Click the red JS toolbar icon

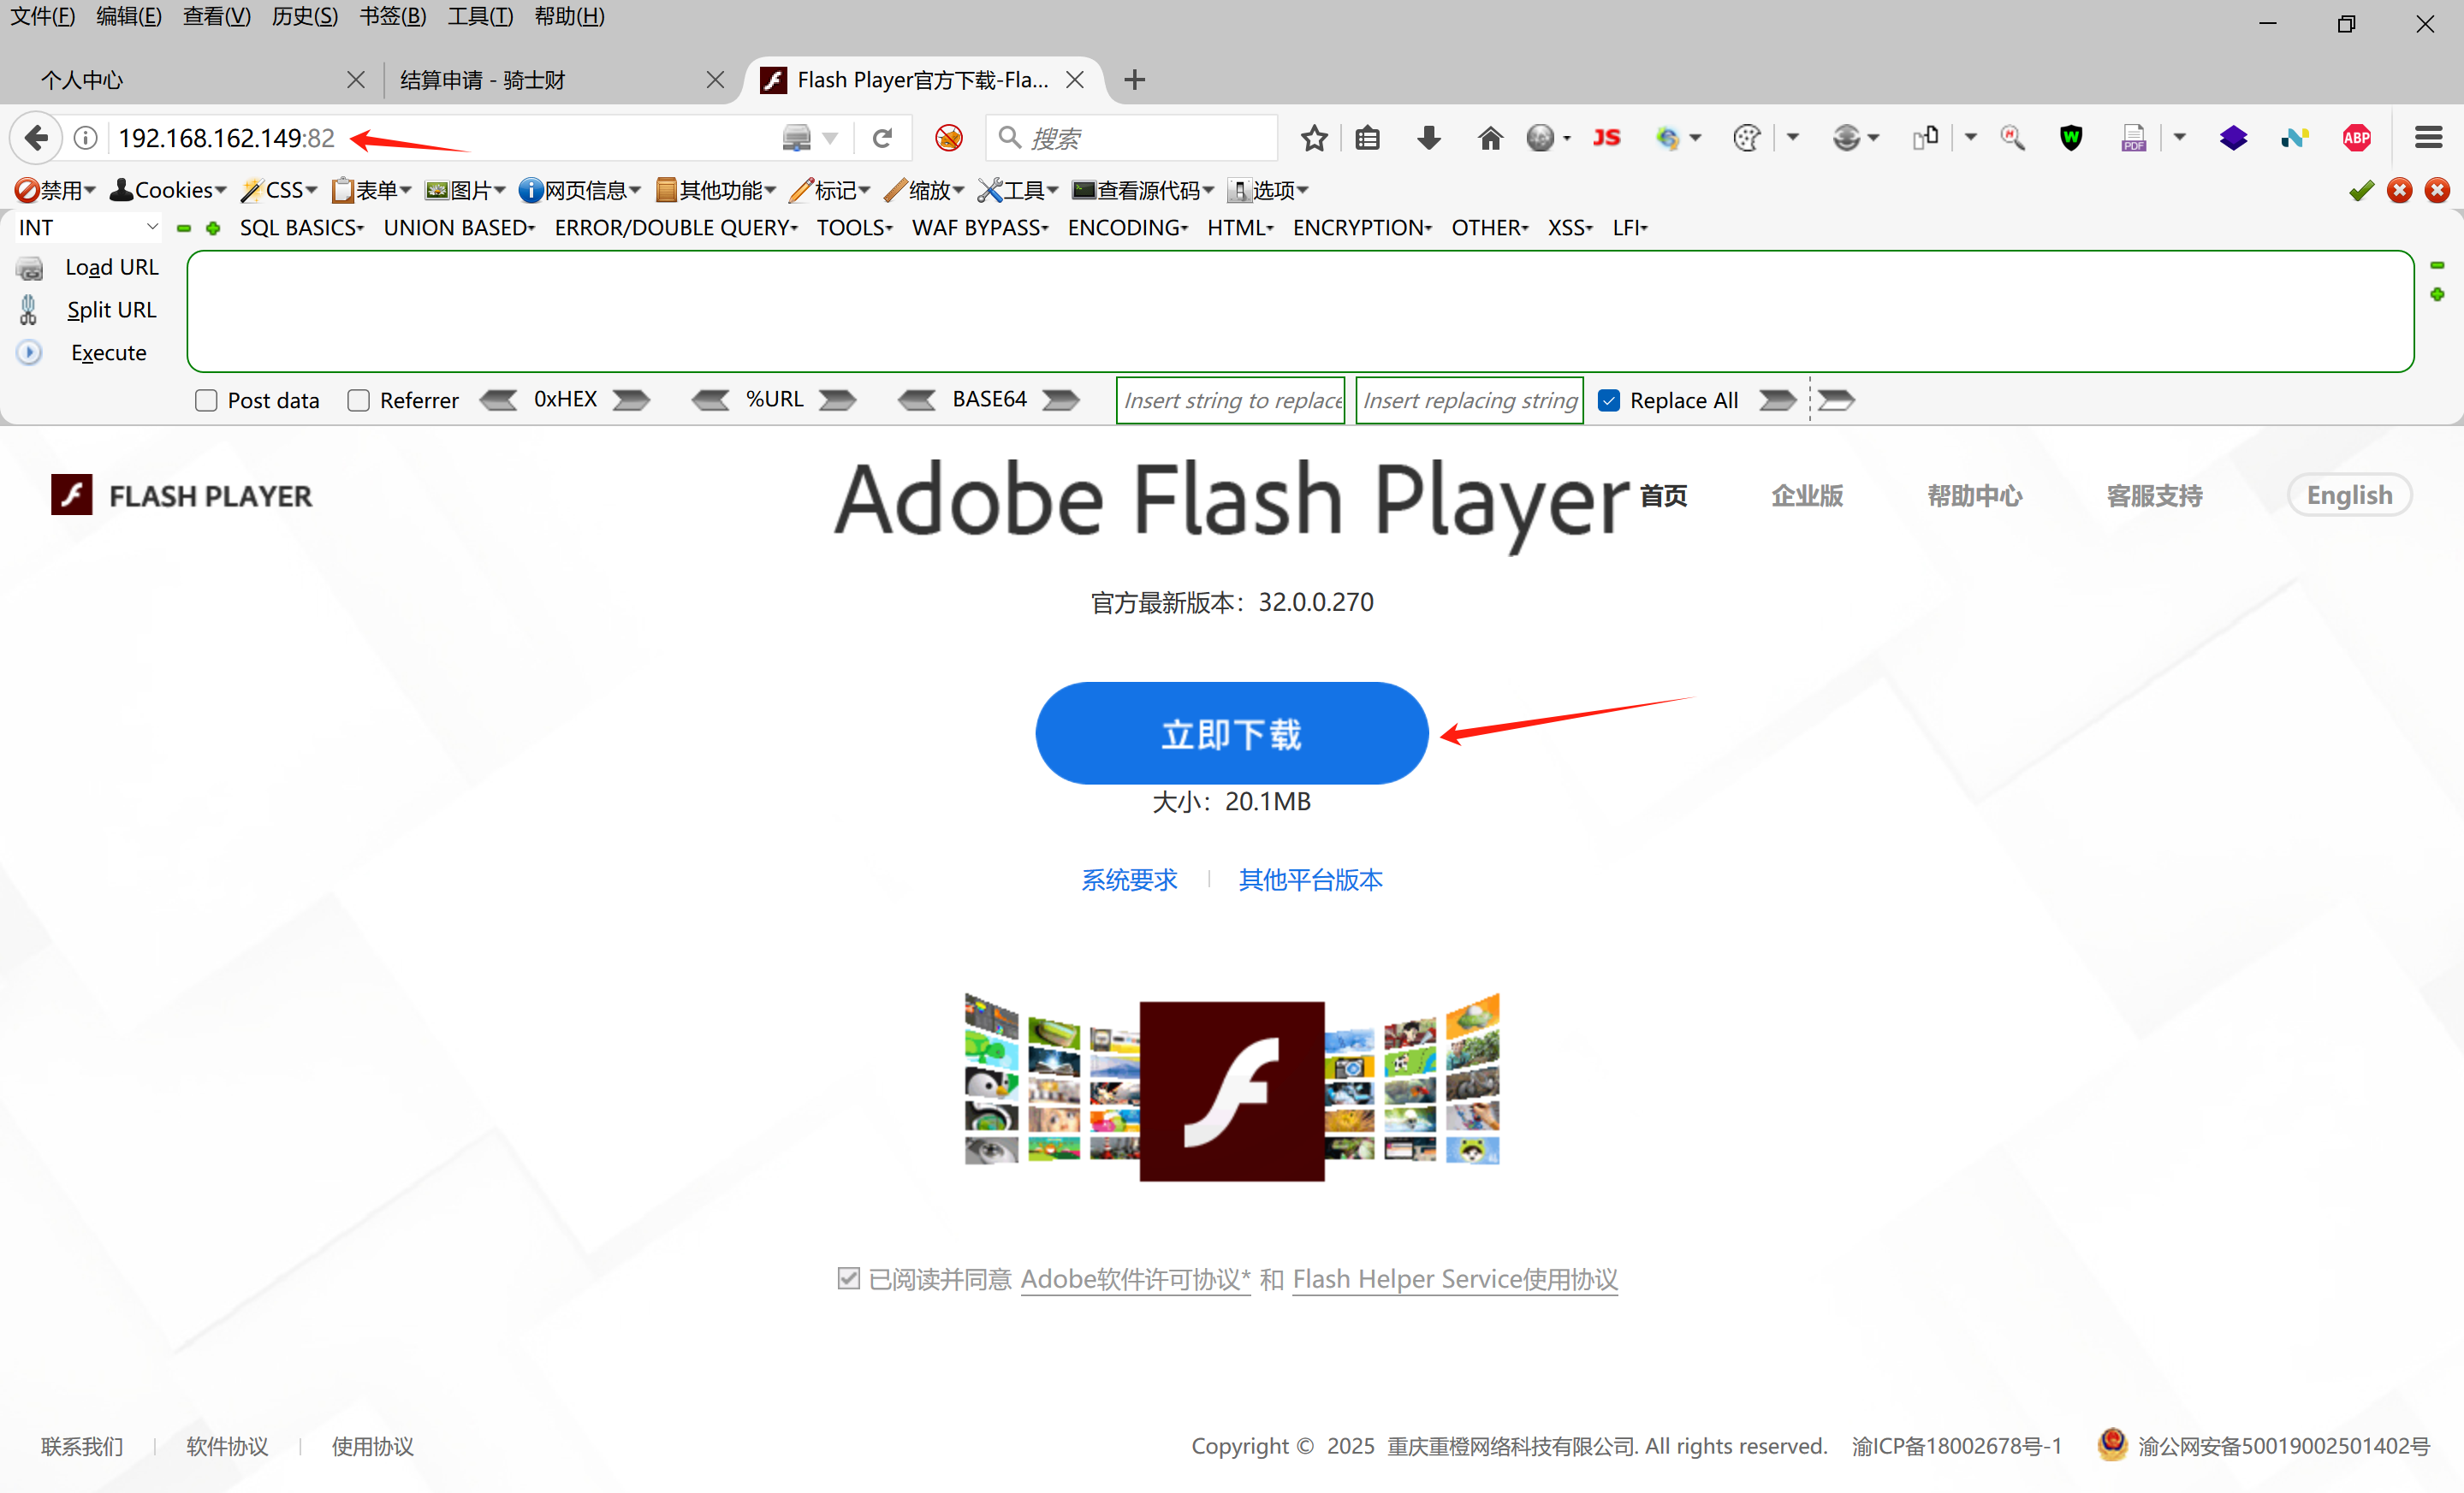pos(1606,138)
